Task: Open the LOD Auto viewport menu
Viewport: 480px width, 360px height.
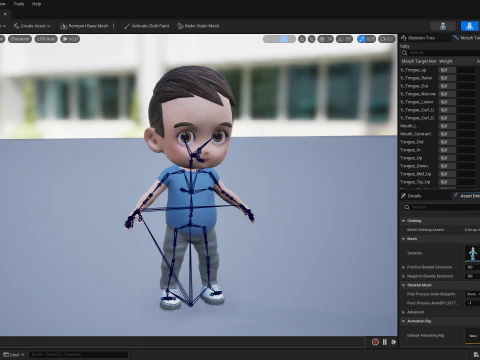Action: [x=46, y=39]
